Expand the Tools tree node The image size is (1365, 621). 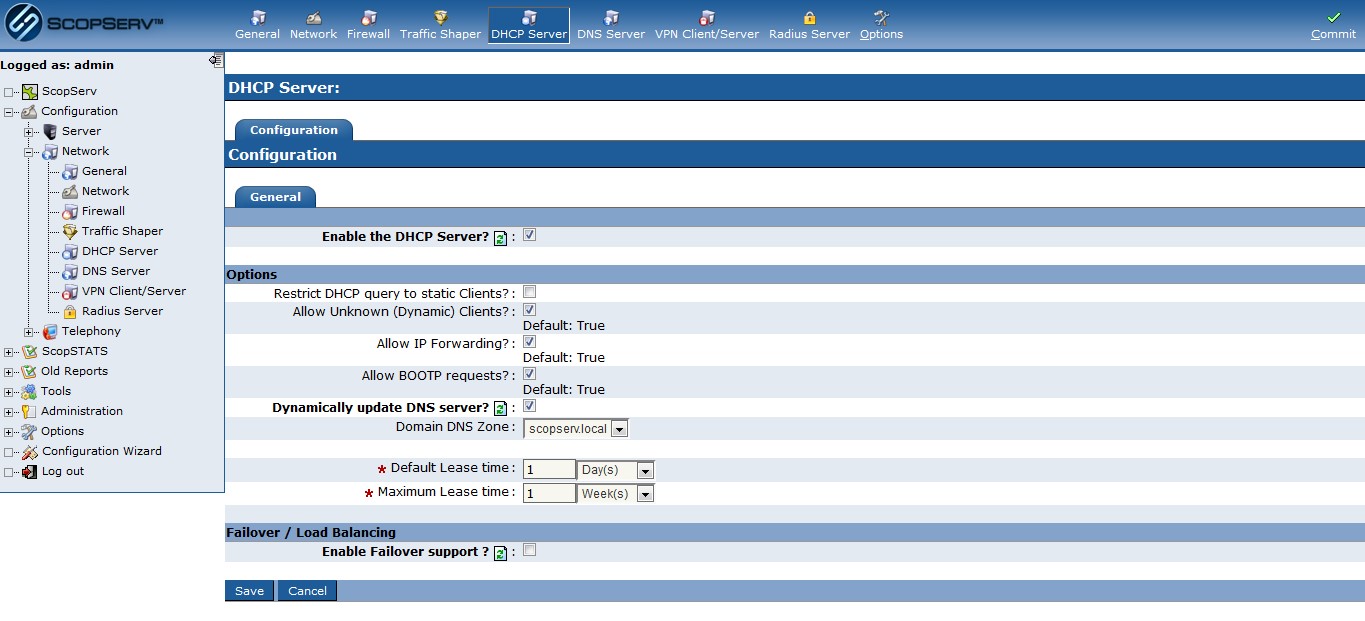(9, 392)
